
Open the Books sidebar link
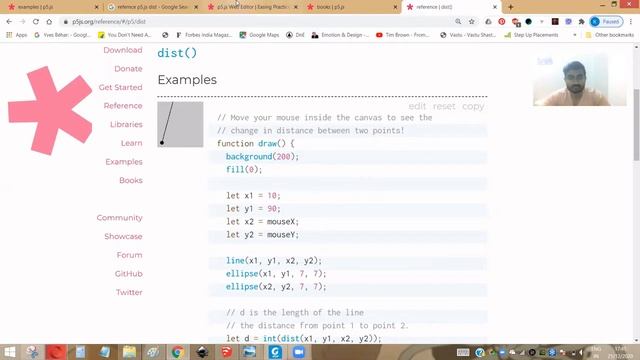[131, 180]
